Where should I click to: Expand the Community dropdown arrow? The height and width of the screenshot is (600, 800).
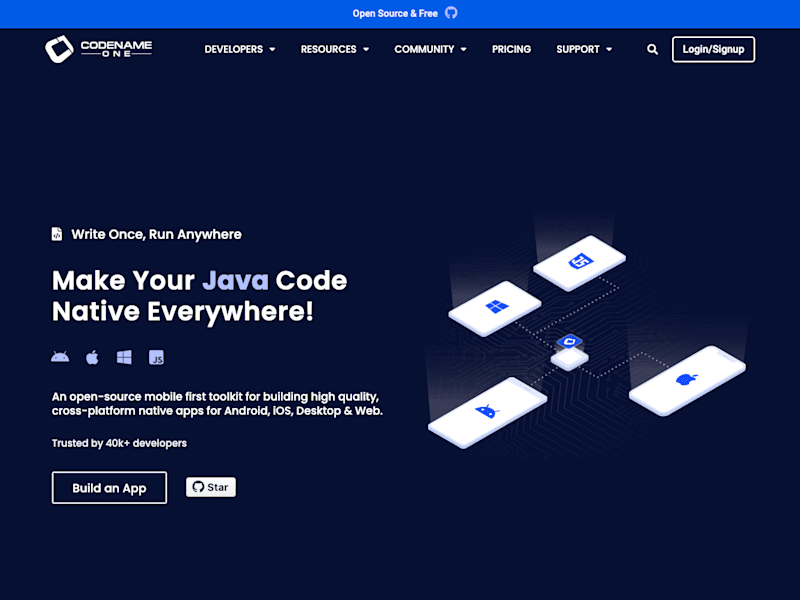(463, 49)
